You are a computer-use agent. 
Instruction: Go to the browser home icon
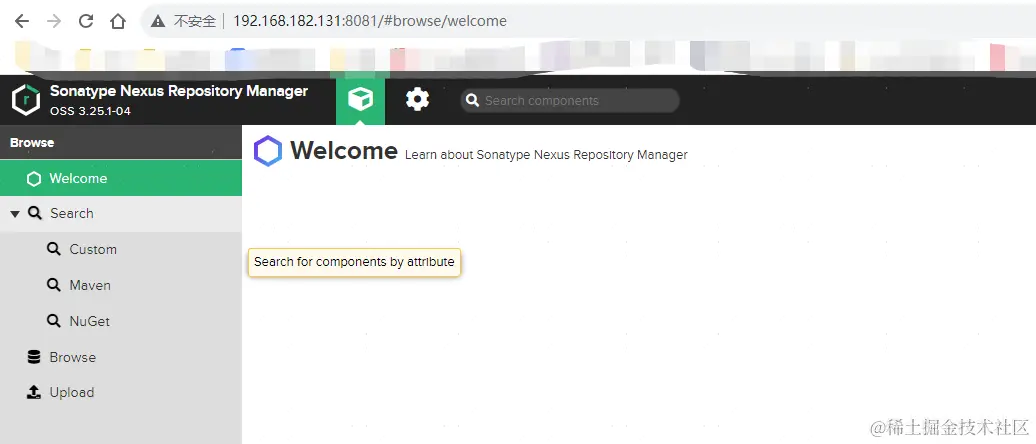pyautogui.click(x=118, y=21)
